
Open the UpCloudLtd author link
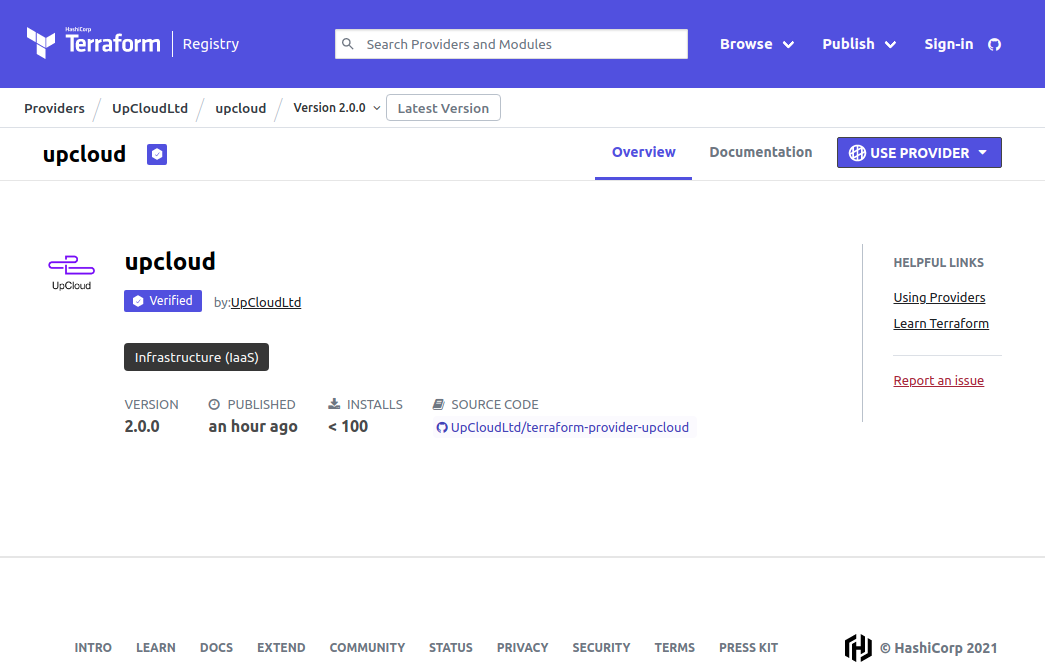[x=266, y=303]
